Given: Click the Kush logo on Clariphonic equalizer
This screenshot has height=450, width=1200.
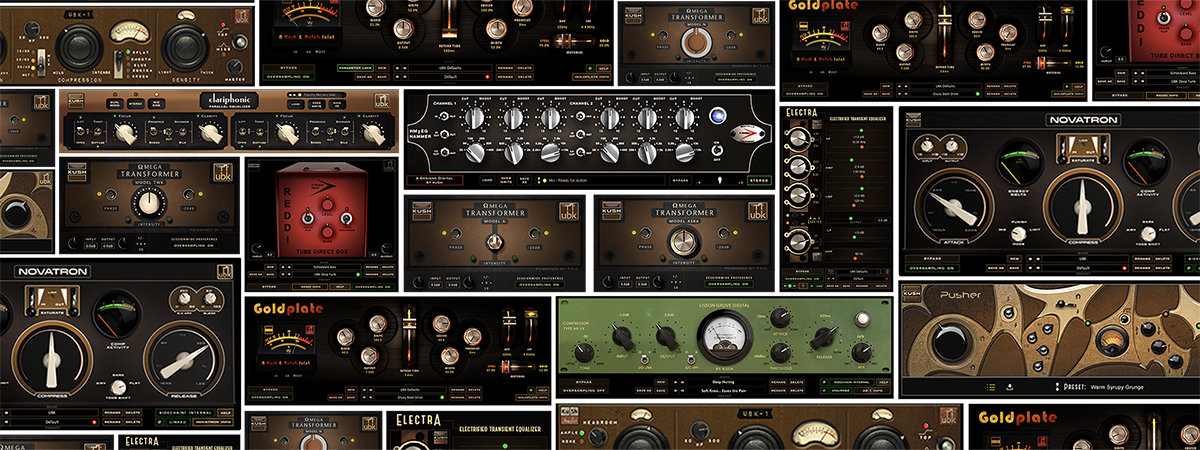Looking at the screenshot, I should (x=76, y=100).
